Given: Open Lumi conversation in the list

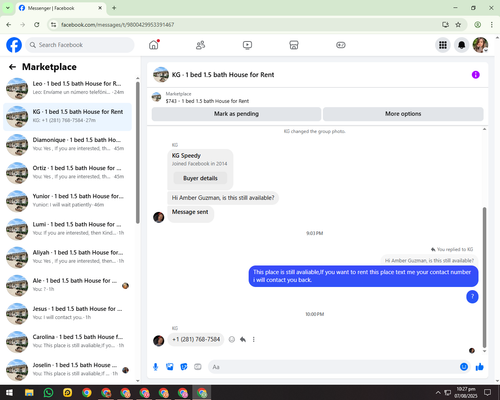Looking at the screenshot, I should point(67,229).
